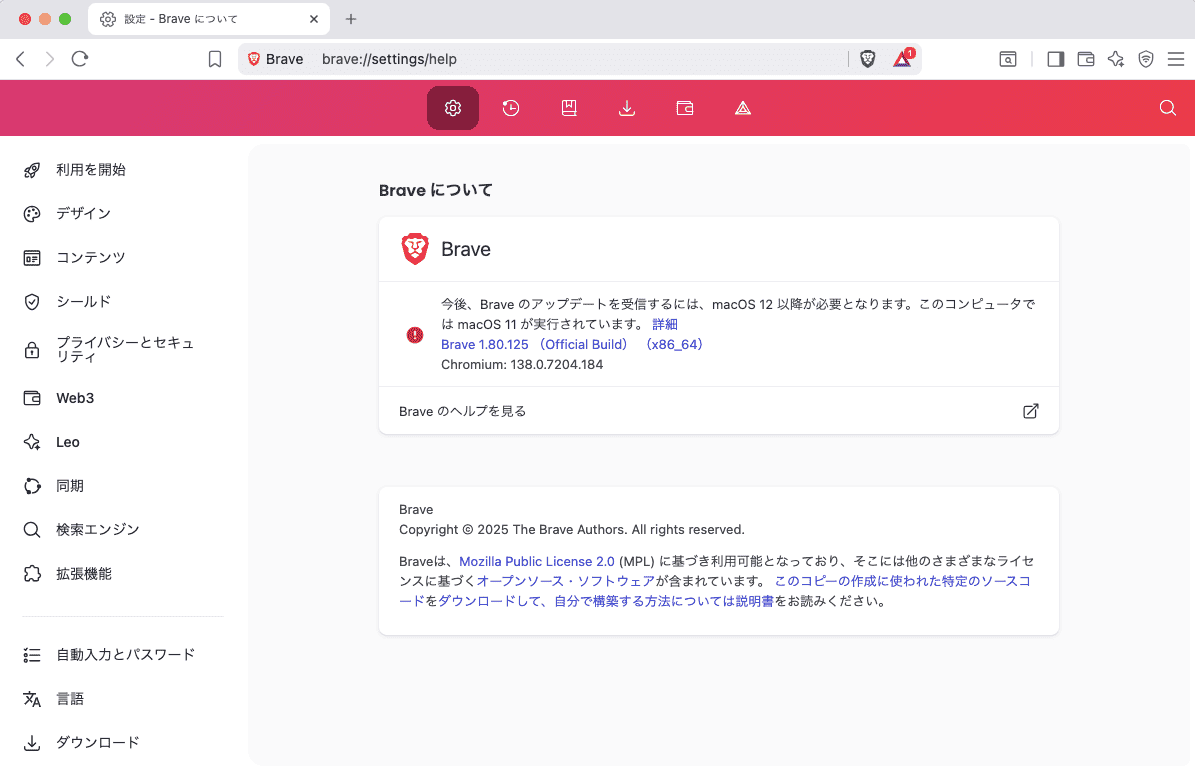Image resolution: width=1195 pixels, height=770 pixels.
Task: Open the Bookmarks icon in pink toolbar
Action: point(569,108)
